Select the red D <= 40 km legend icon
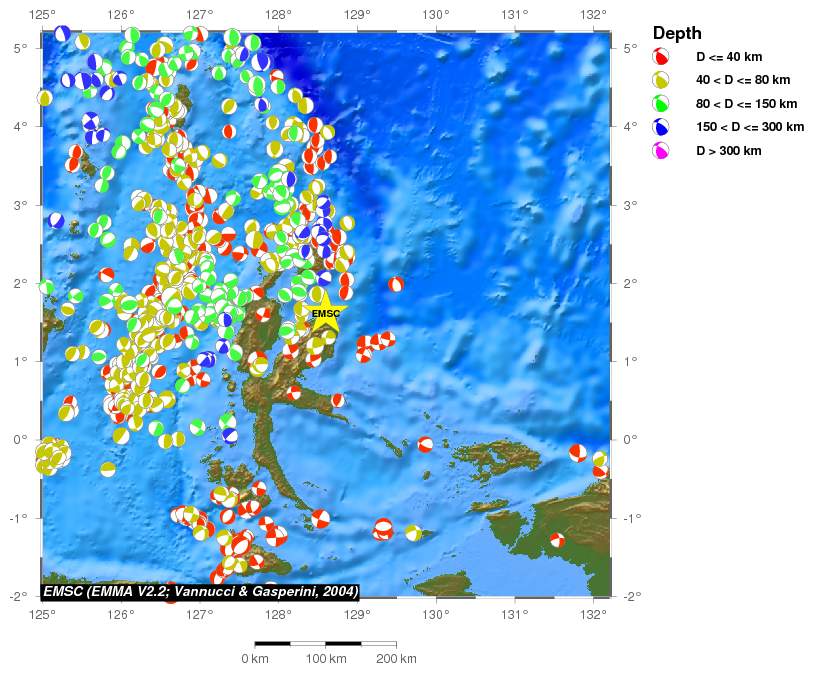The width and height of the screenshot is (814, 673). pos(660,57)
